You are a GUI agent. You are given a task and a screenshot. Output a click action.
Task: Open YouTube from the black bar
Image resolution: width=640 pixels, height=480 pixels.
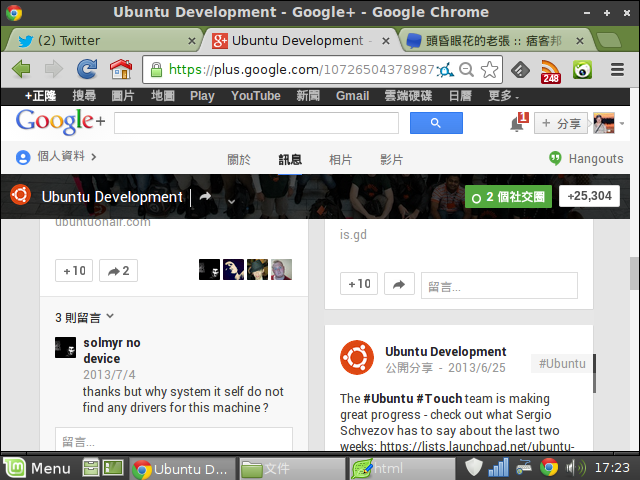coord(256,96)
